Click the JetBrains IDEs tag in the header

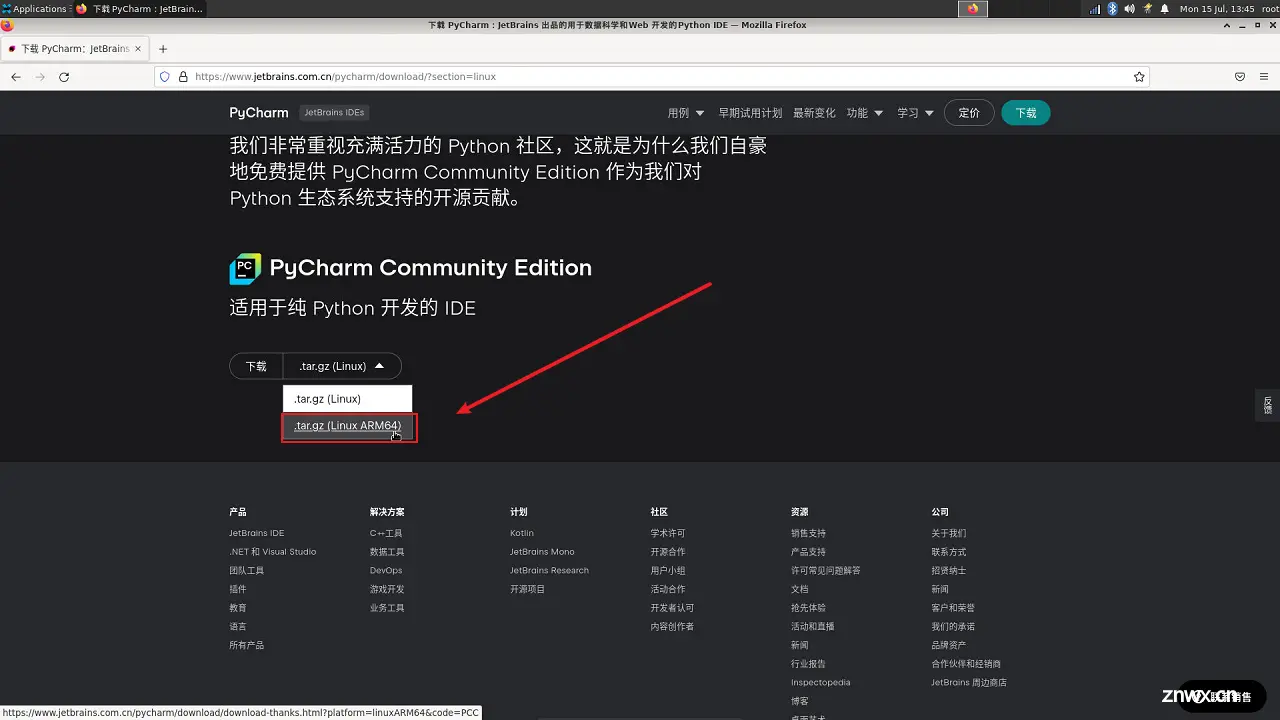pos(334,113)
